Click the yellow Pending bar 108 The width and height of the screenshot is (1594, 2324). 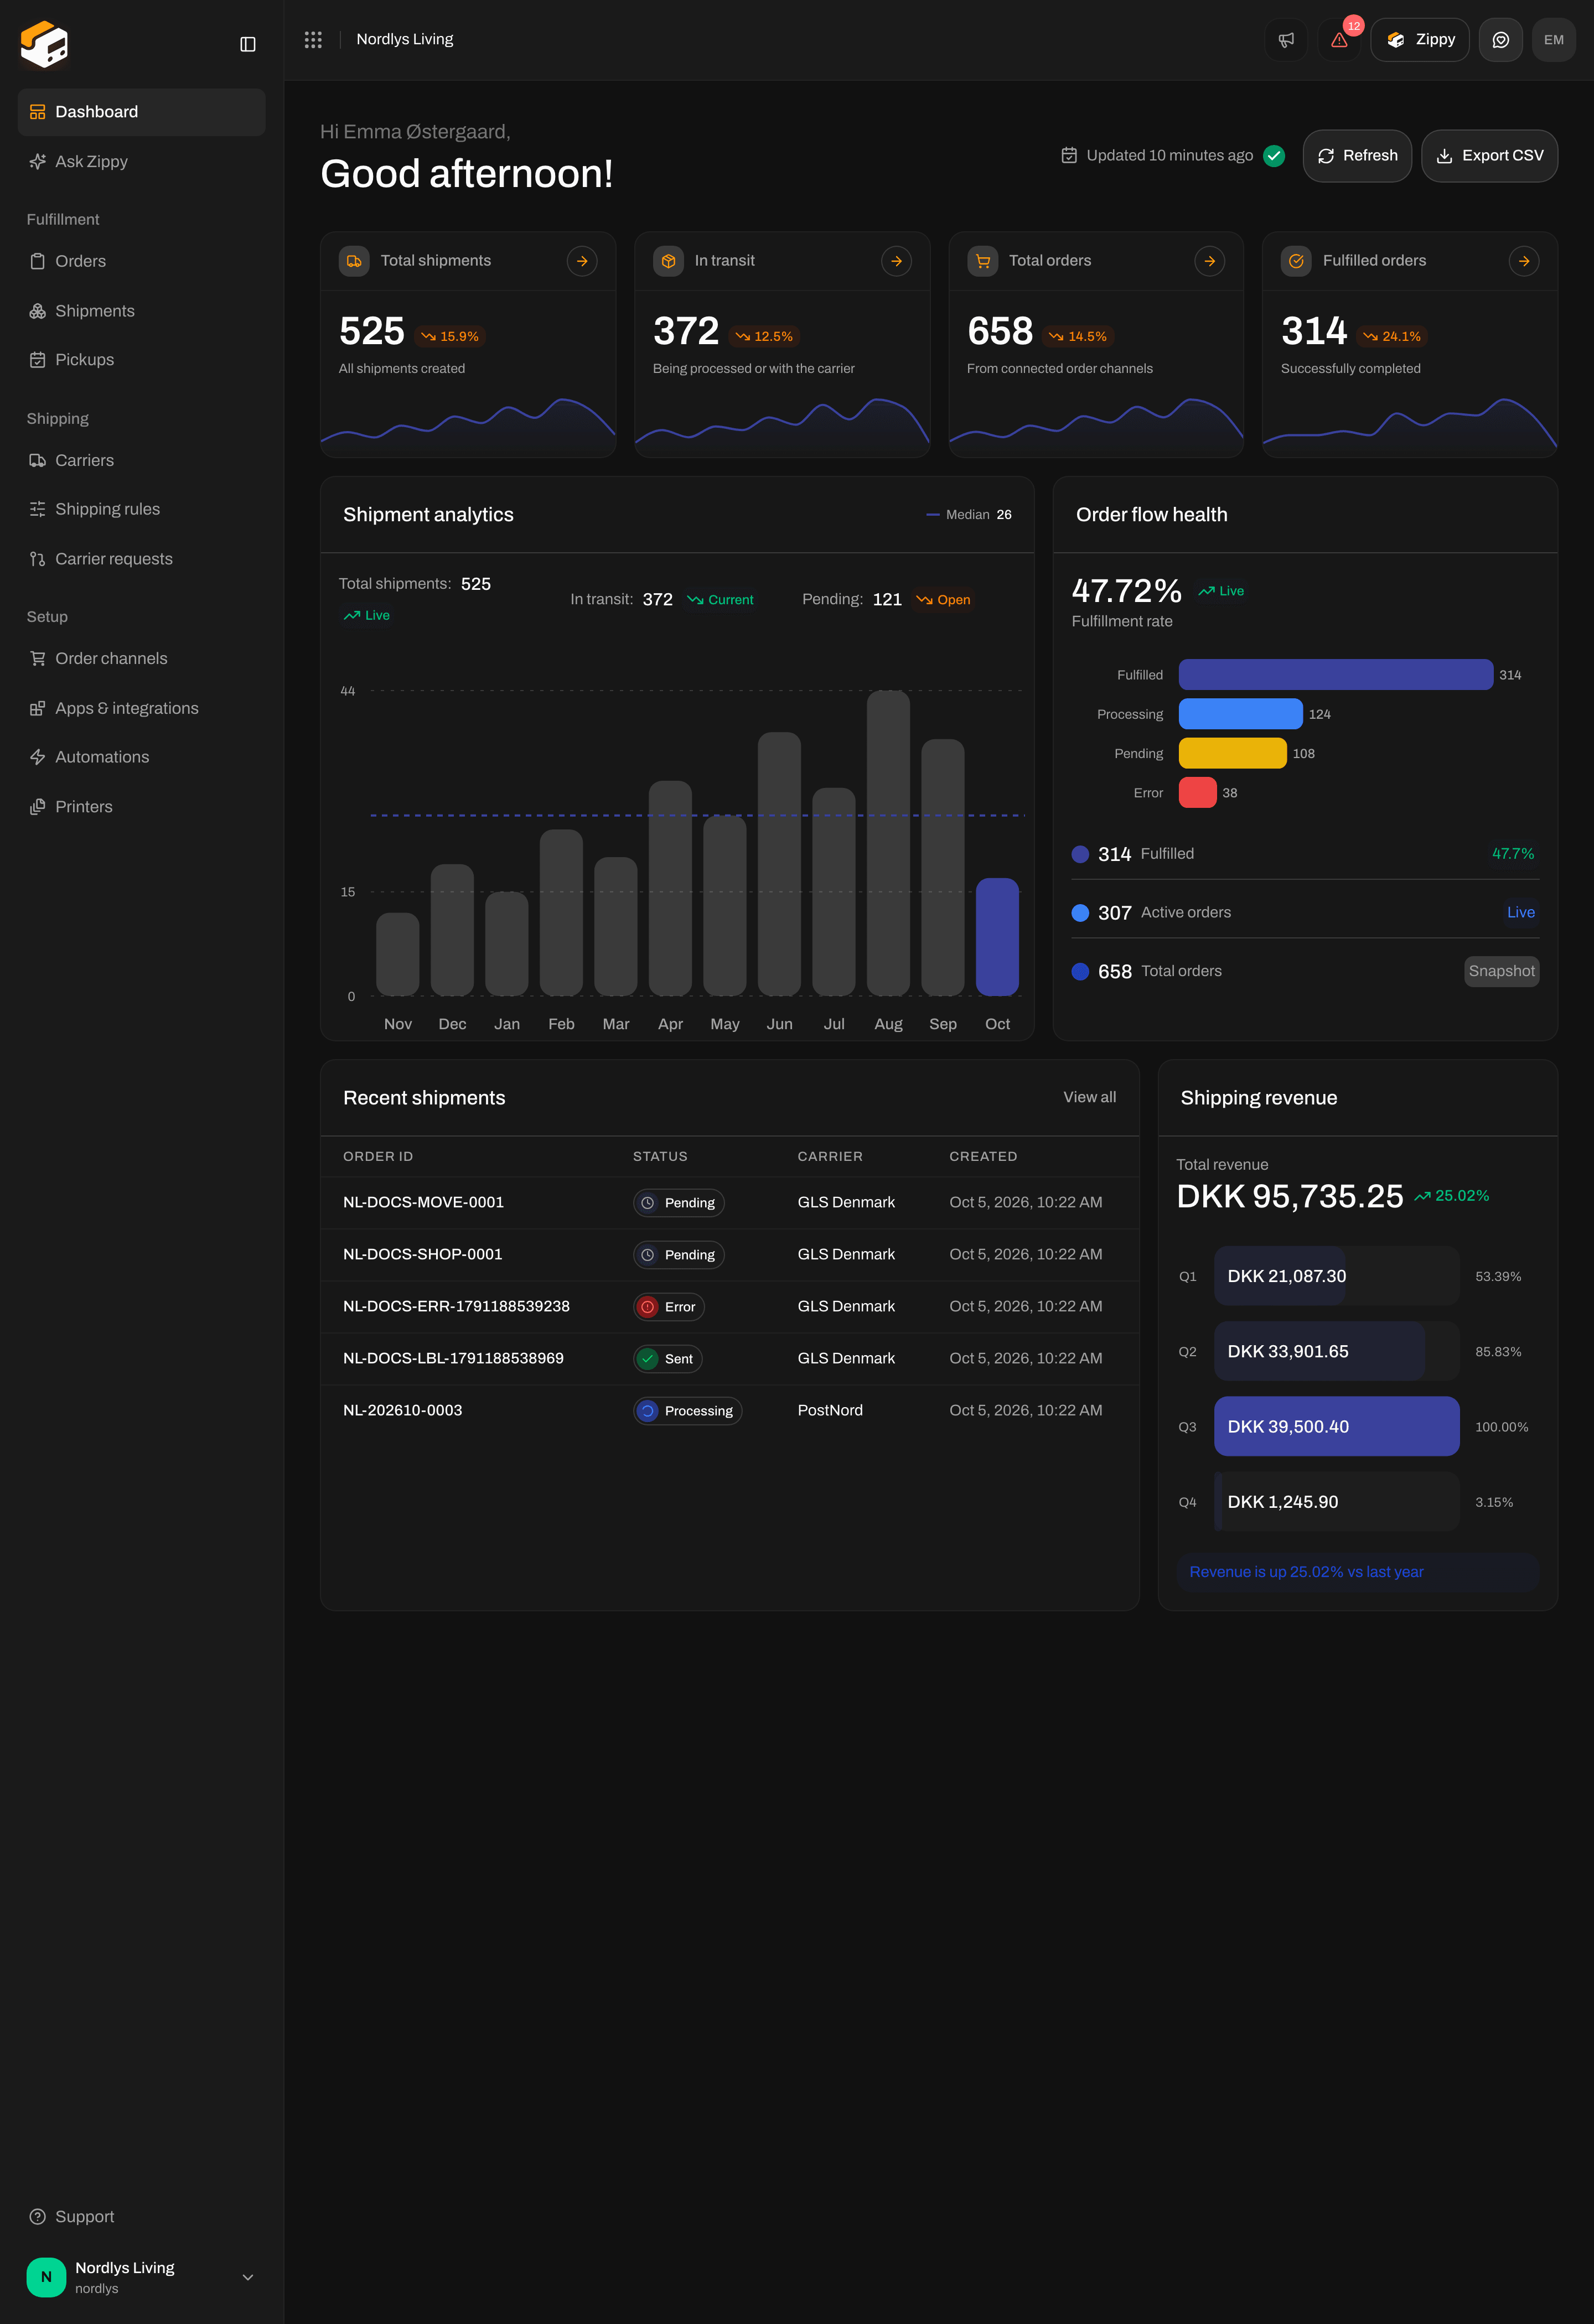(1232, 753)
